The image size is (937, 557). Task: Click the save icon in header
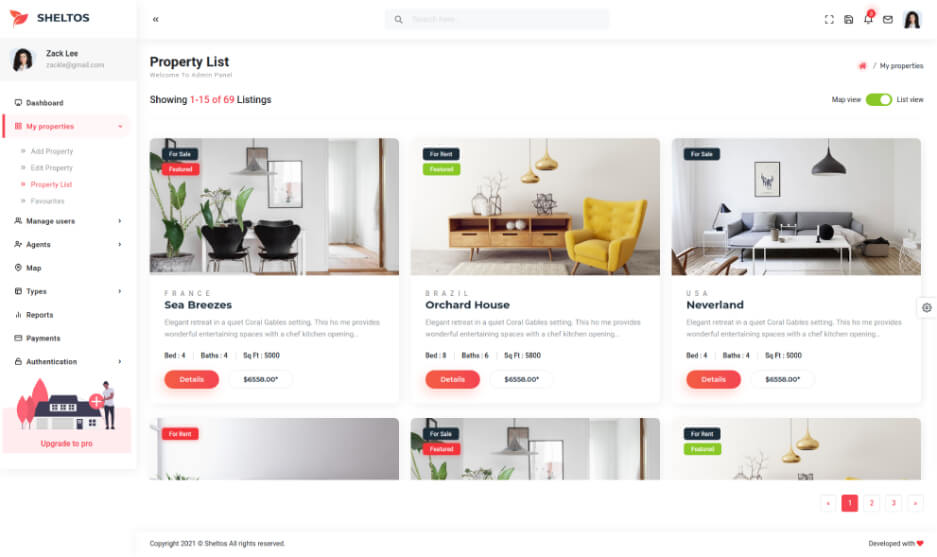[849, 20]
